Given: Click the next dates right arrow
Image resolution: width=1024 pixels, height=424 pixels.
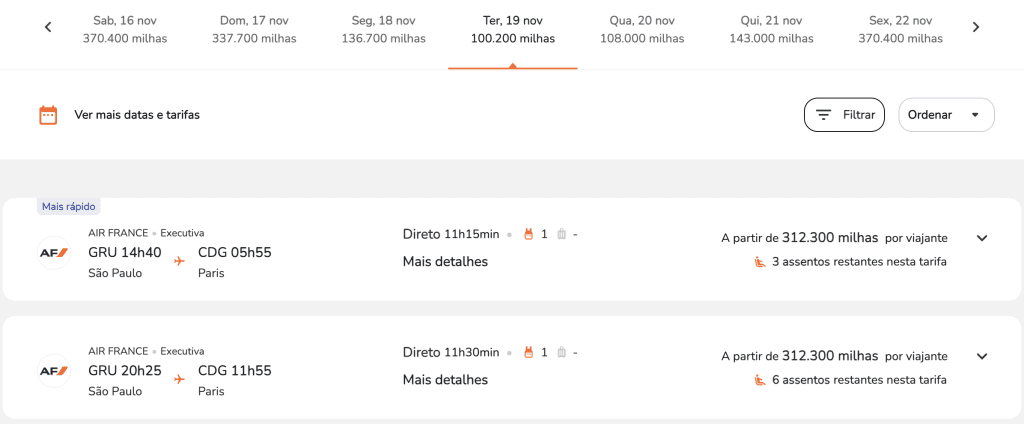Looking at the screenshot, I should click(976, 28).
